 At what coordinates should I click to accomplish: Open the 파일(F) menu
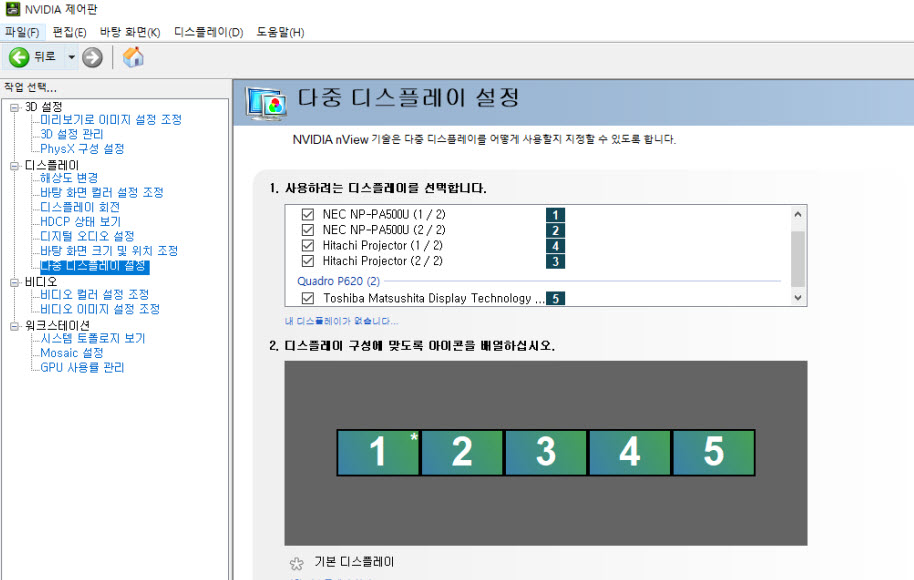pyautogui.click(x=22, y=32)
